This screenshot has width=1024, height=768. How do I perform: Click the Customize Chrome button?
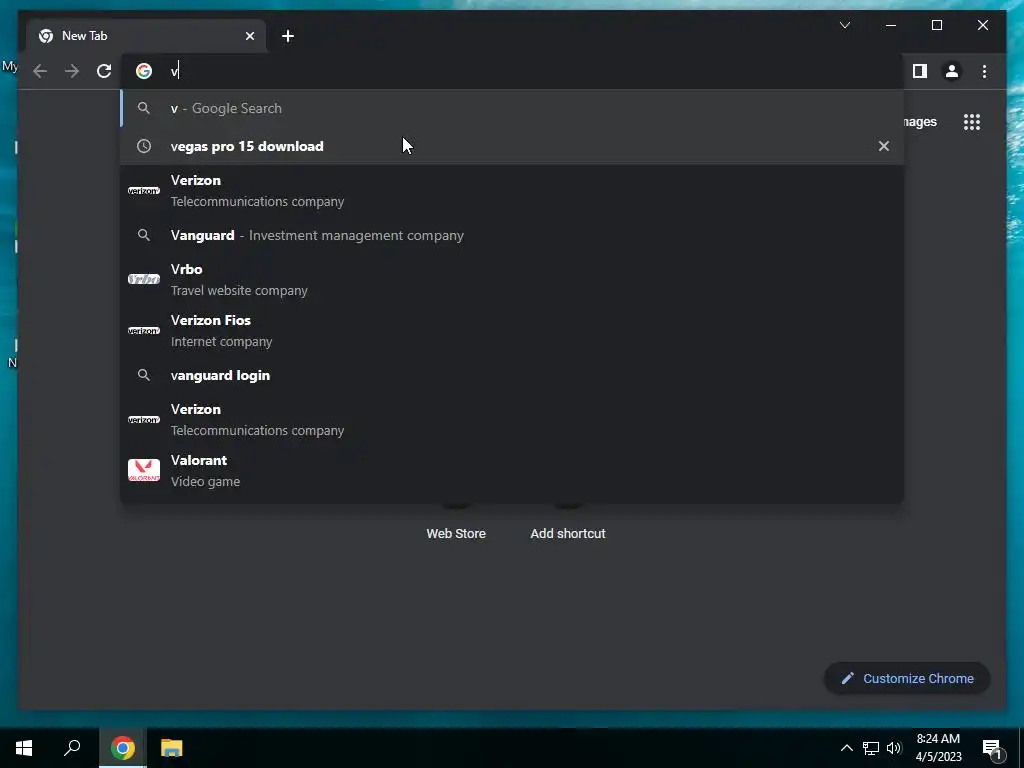(x=907, y=679)
